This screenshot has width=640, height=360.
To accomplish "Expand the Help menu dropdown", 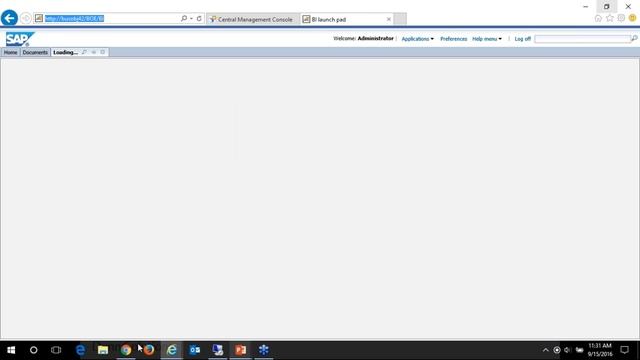I will point(487,39).
